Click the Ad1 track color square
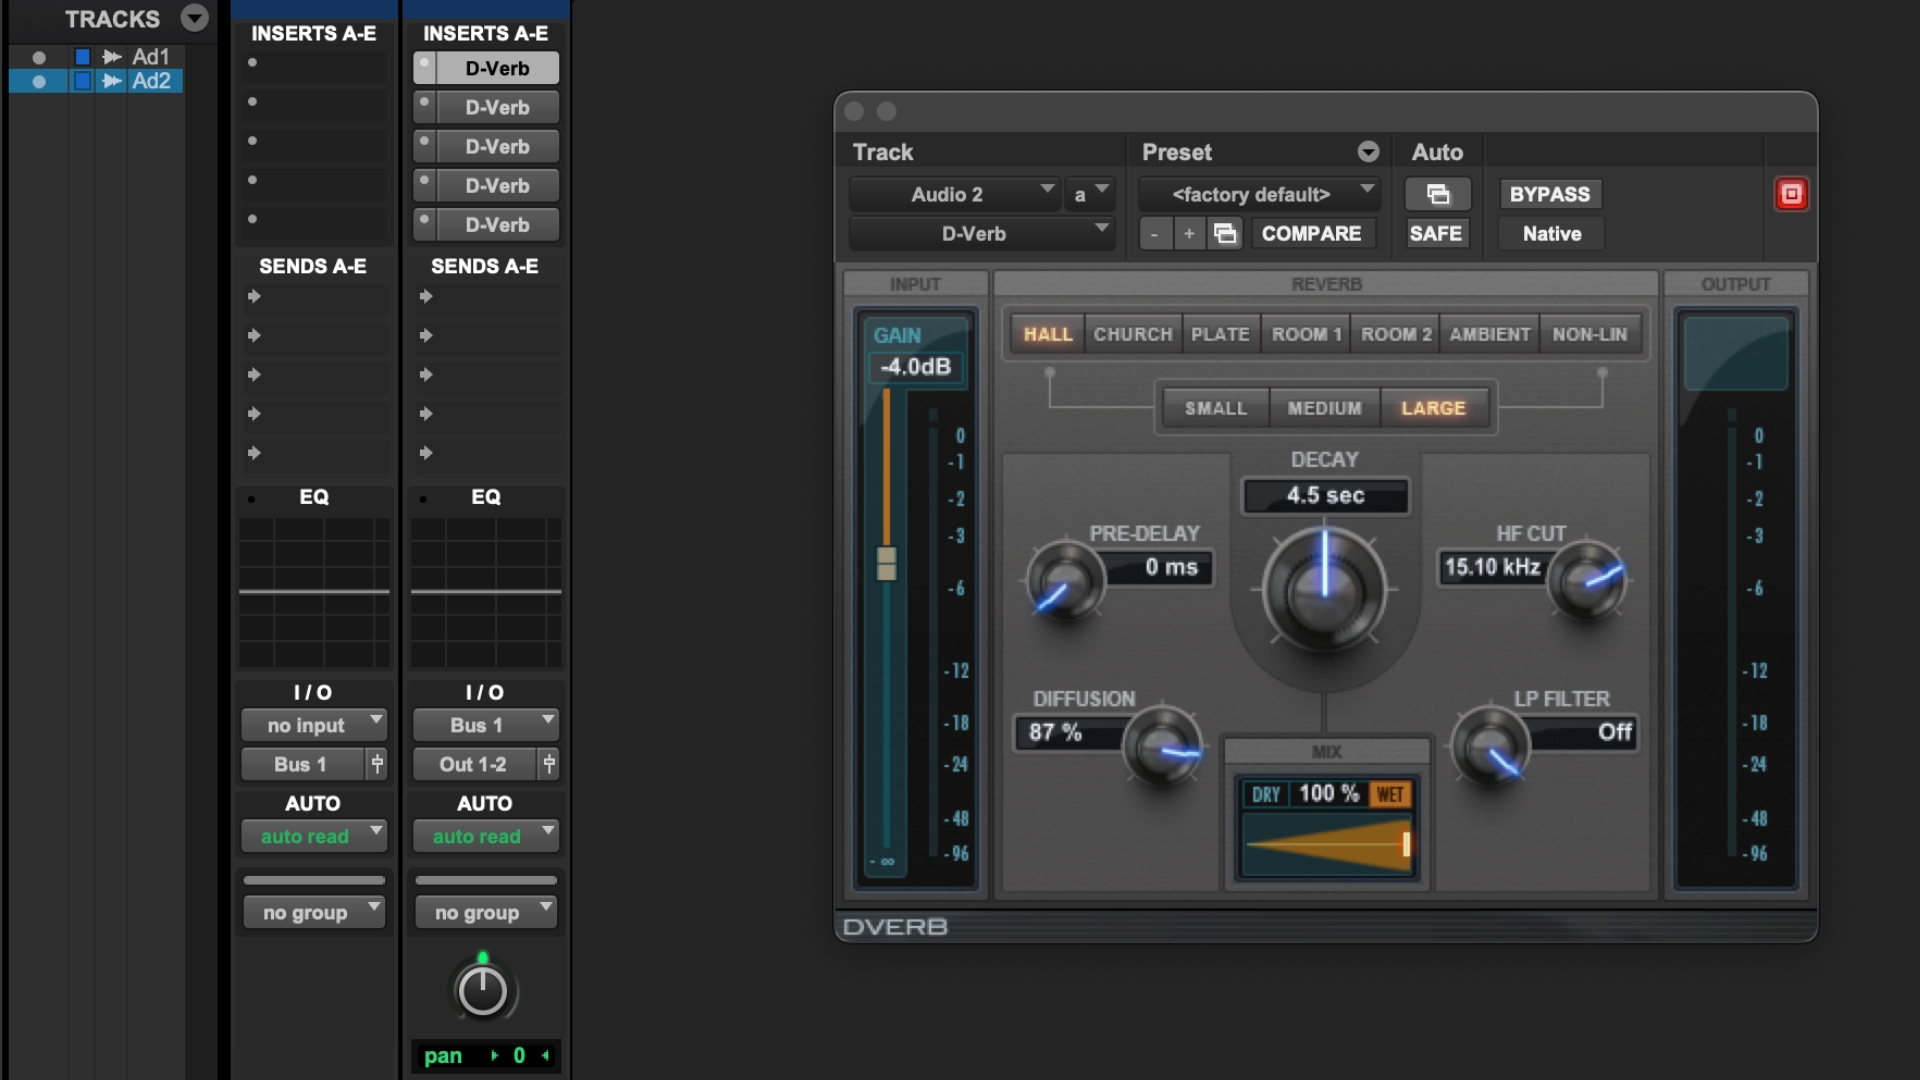Screen dimensions: 1920x1080 pos(83,57)
